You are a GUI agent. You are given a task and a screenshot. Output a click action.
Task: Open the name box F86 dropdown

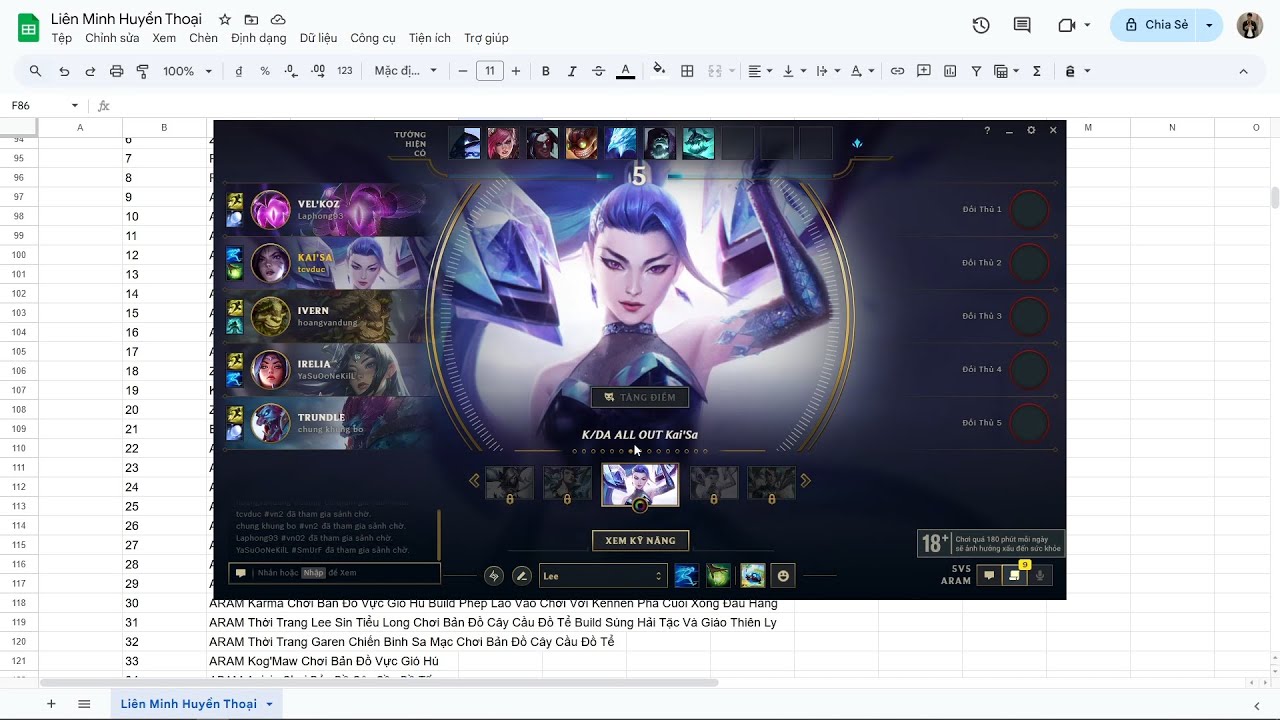point(74,106)
